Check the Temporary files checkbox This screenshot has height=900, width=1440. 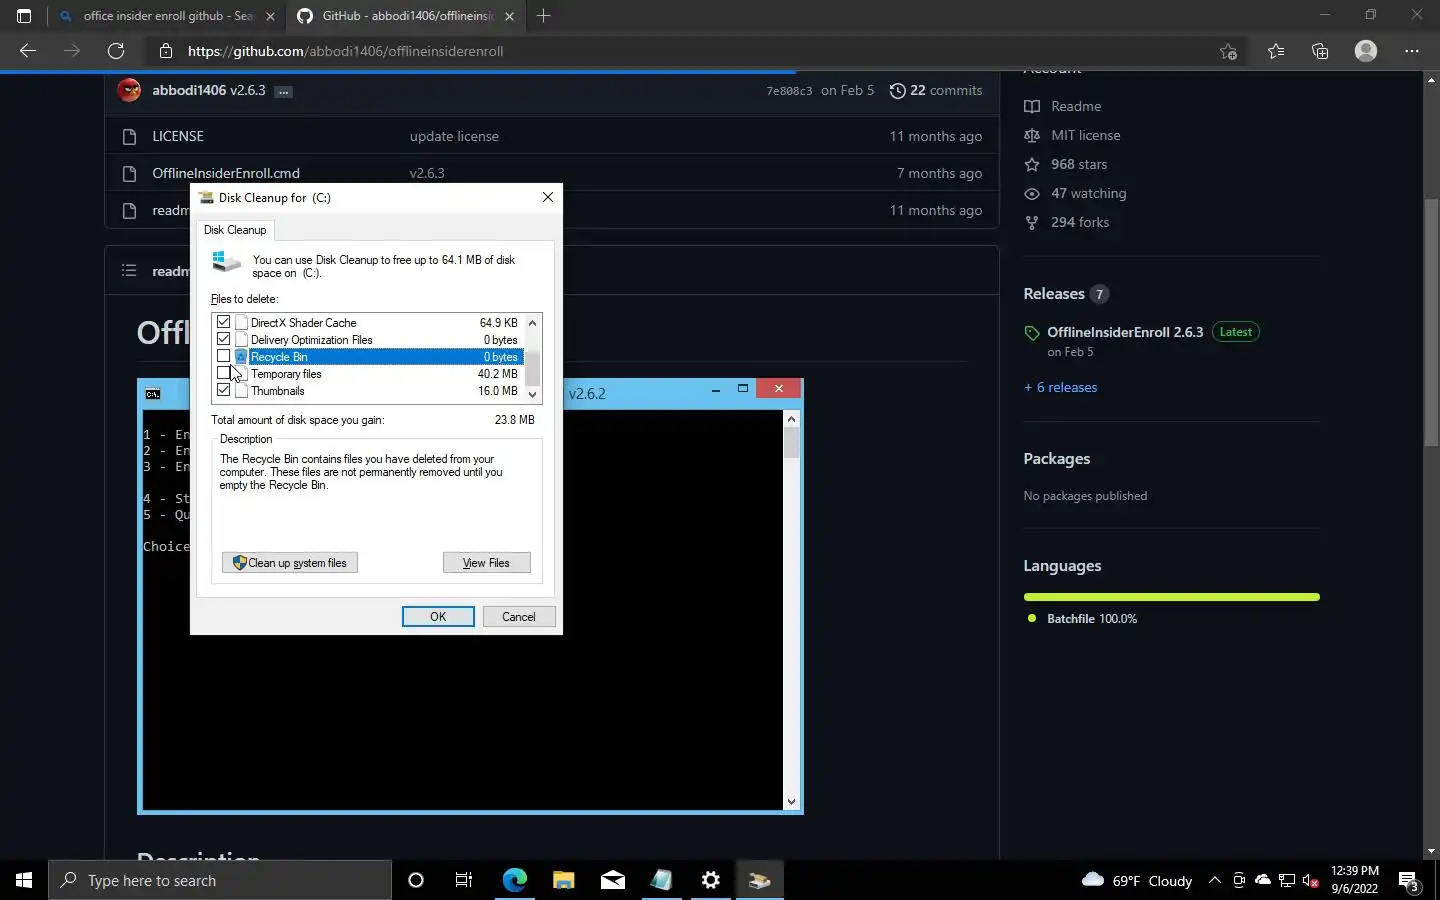[224, 374]
